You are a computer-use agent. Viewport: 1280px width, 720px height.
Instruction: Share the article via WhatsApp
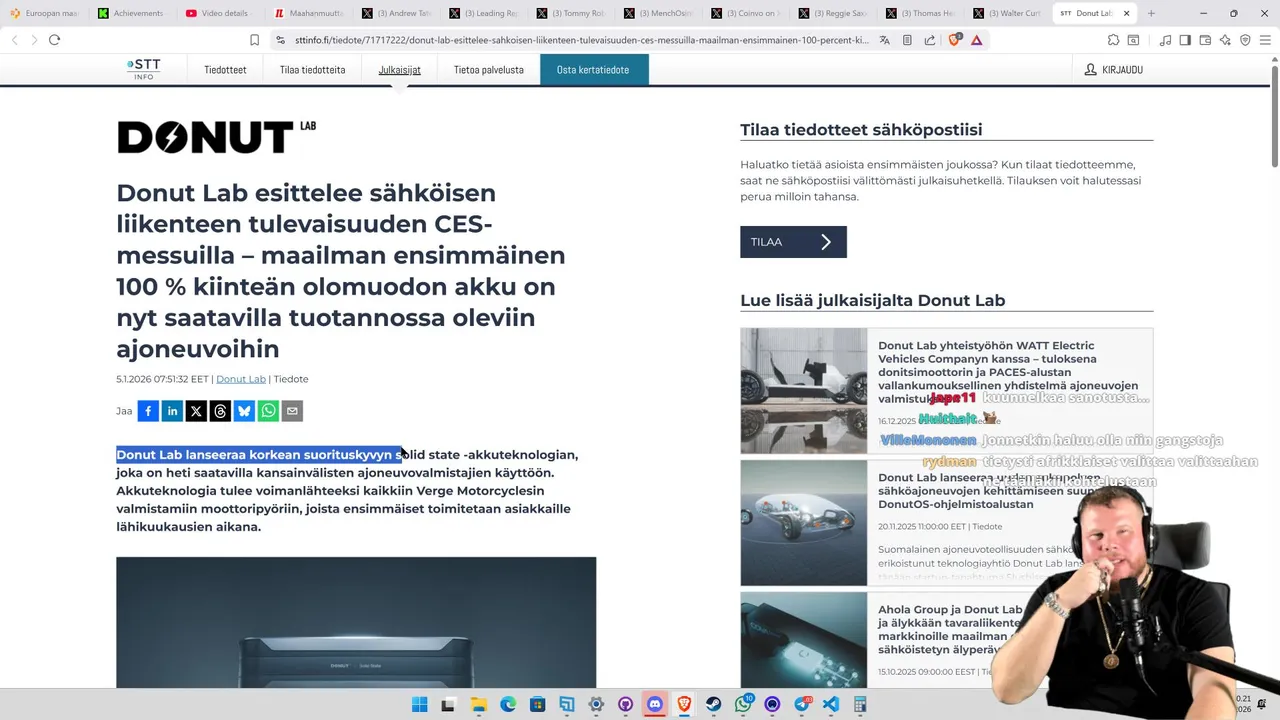[x=268, y=411]
